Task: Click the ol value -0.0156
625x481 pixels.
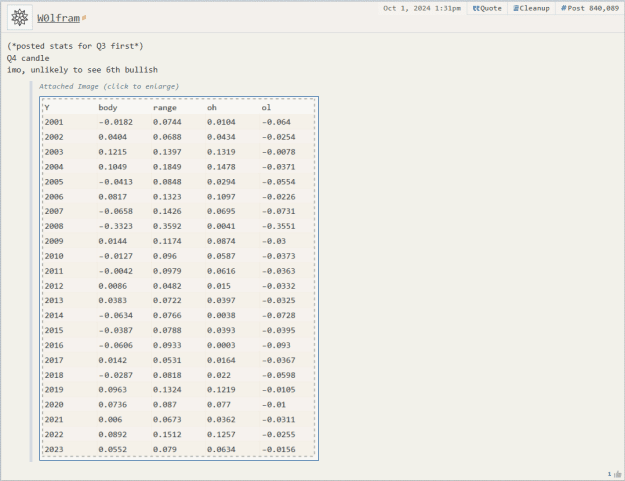Action: pos(279,450)
